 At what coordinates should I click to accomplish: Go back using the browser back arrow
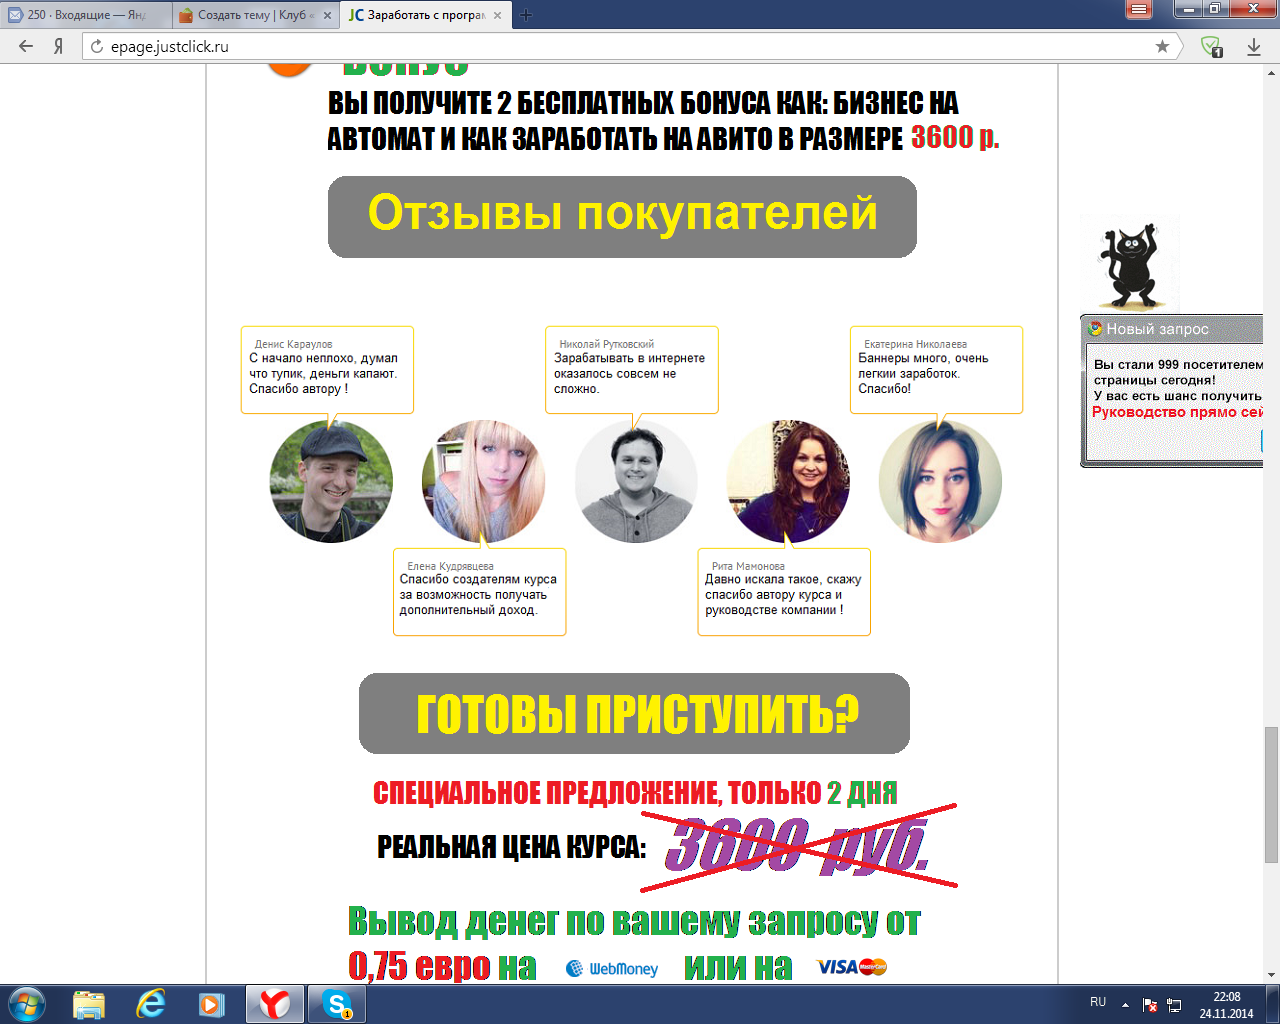tap(27, 46)
